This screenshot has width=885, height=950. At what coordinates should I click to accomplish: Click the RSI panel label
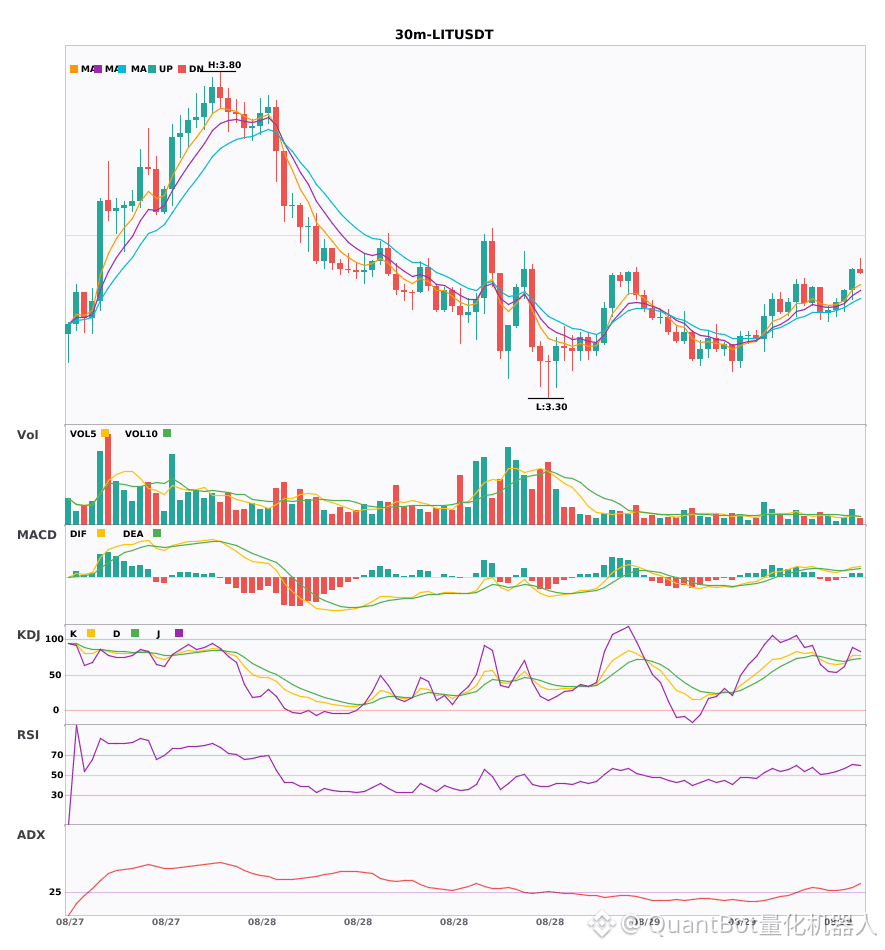coord(28,735)
